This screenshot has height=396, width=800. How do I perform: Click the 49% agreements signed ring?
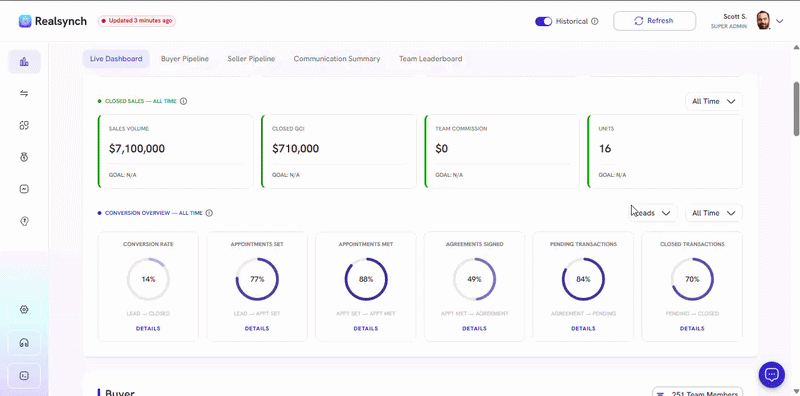[474, 279]
